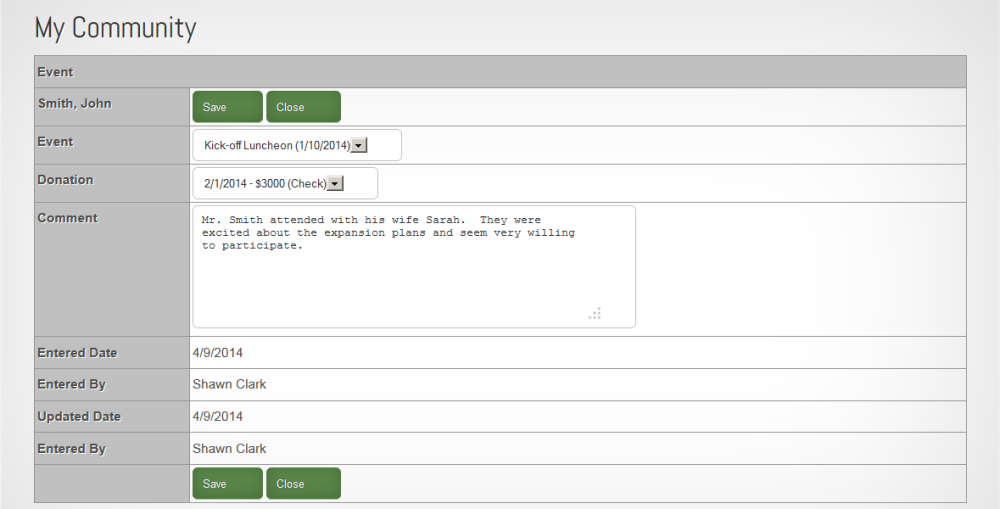Click the My Community page heading
Image resolution: width=1000 pixels, height=509 pixels.
[x=115, y=28]
